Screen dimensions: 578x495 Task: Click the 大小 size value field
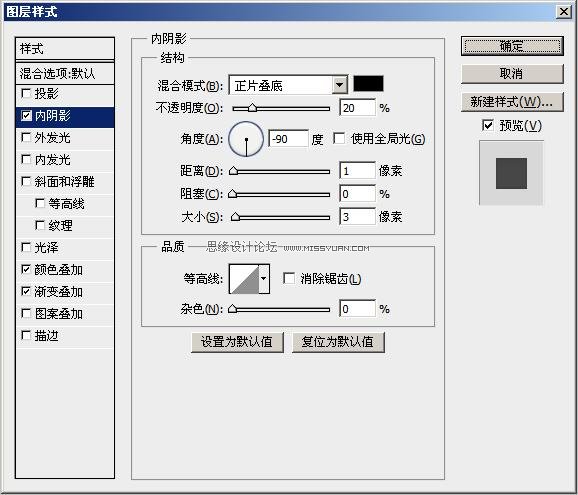[x=357, y=216]
